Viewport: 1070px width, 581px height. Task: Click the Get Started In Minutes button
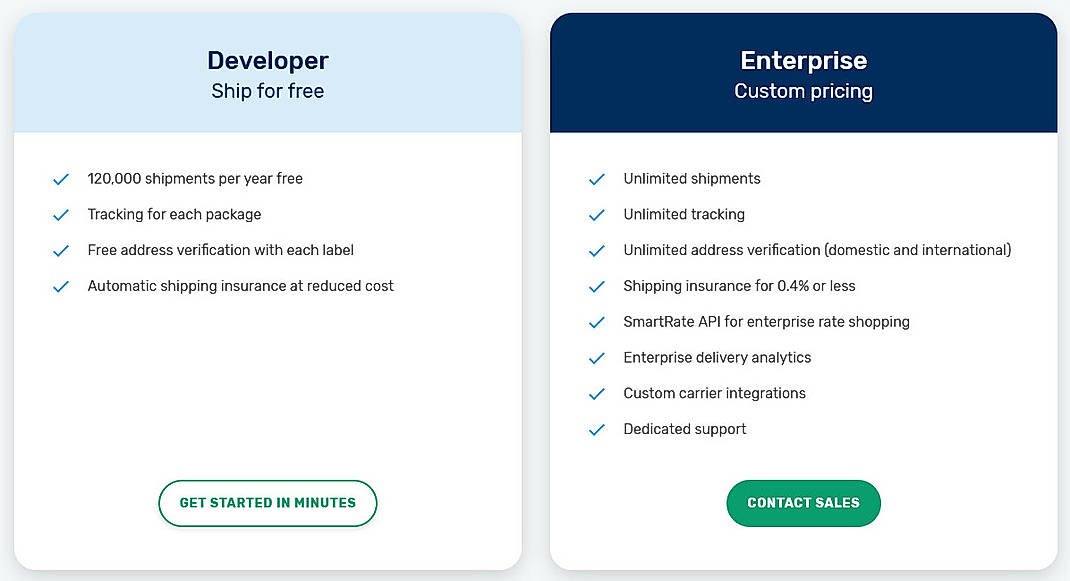pos(267,503)
